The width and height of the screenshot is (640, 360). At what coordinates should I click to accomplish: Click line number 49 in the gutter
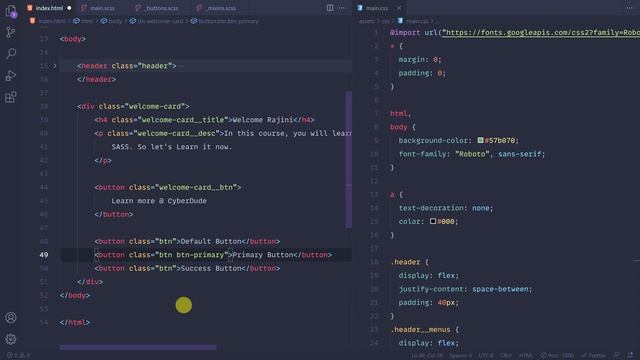coord(44,255)
